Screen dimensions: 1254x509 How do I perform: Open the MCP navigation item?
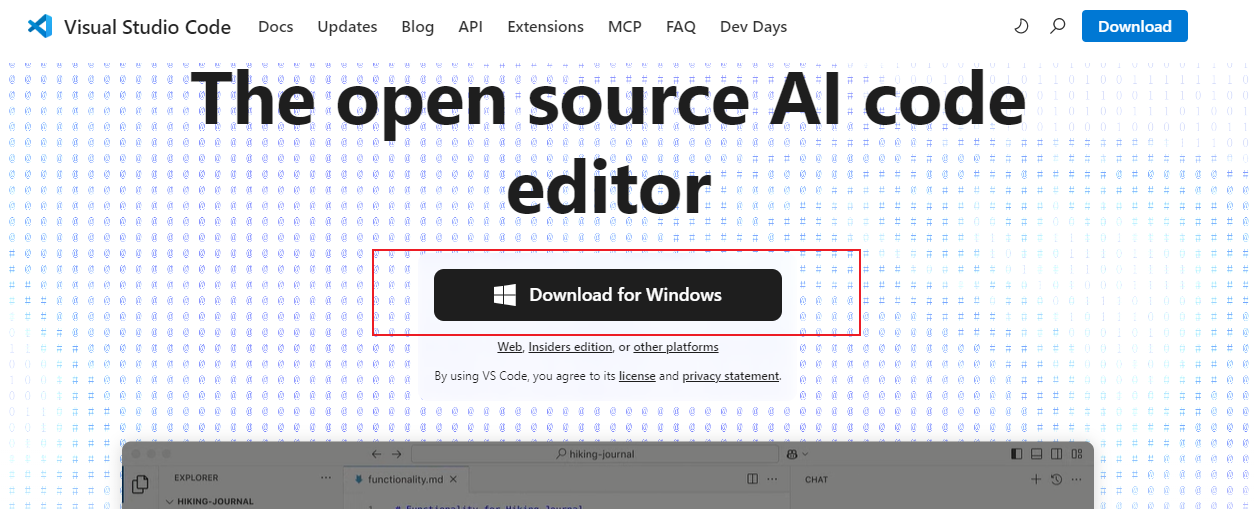point(624,27)
